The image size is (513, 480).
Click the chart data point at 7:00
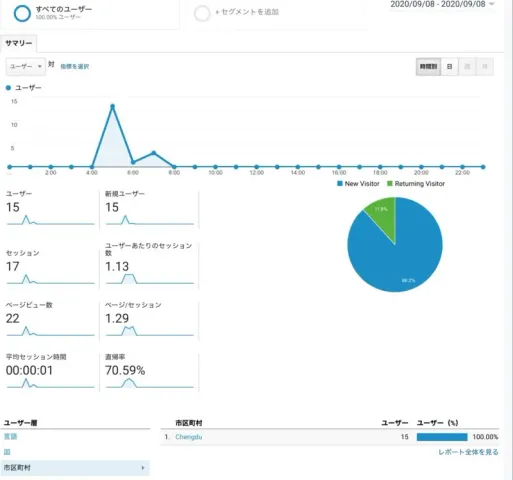(x=154, y=153)
